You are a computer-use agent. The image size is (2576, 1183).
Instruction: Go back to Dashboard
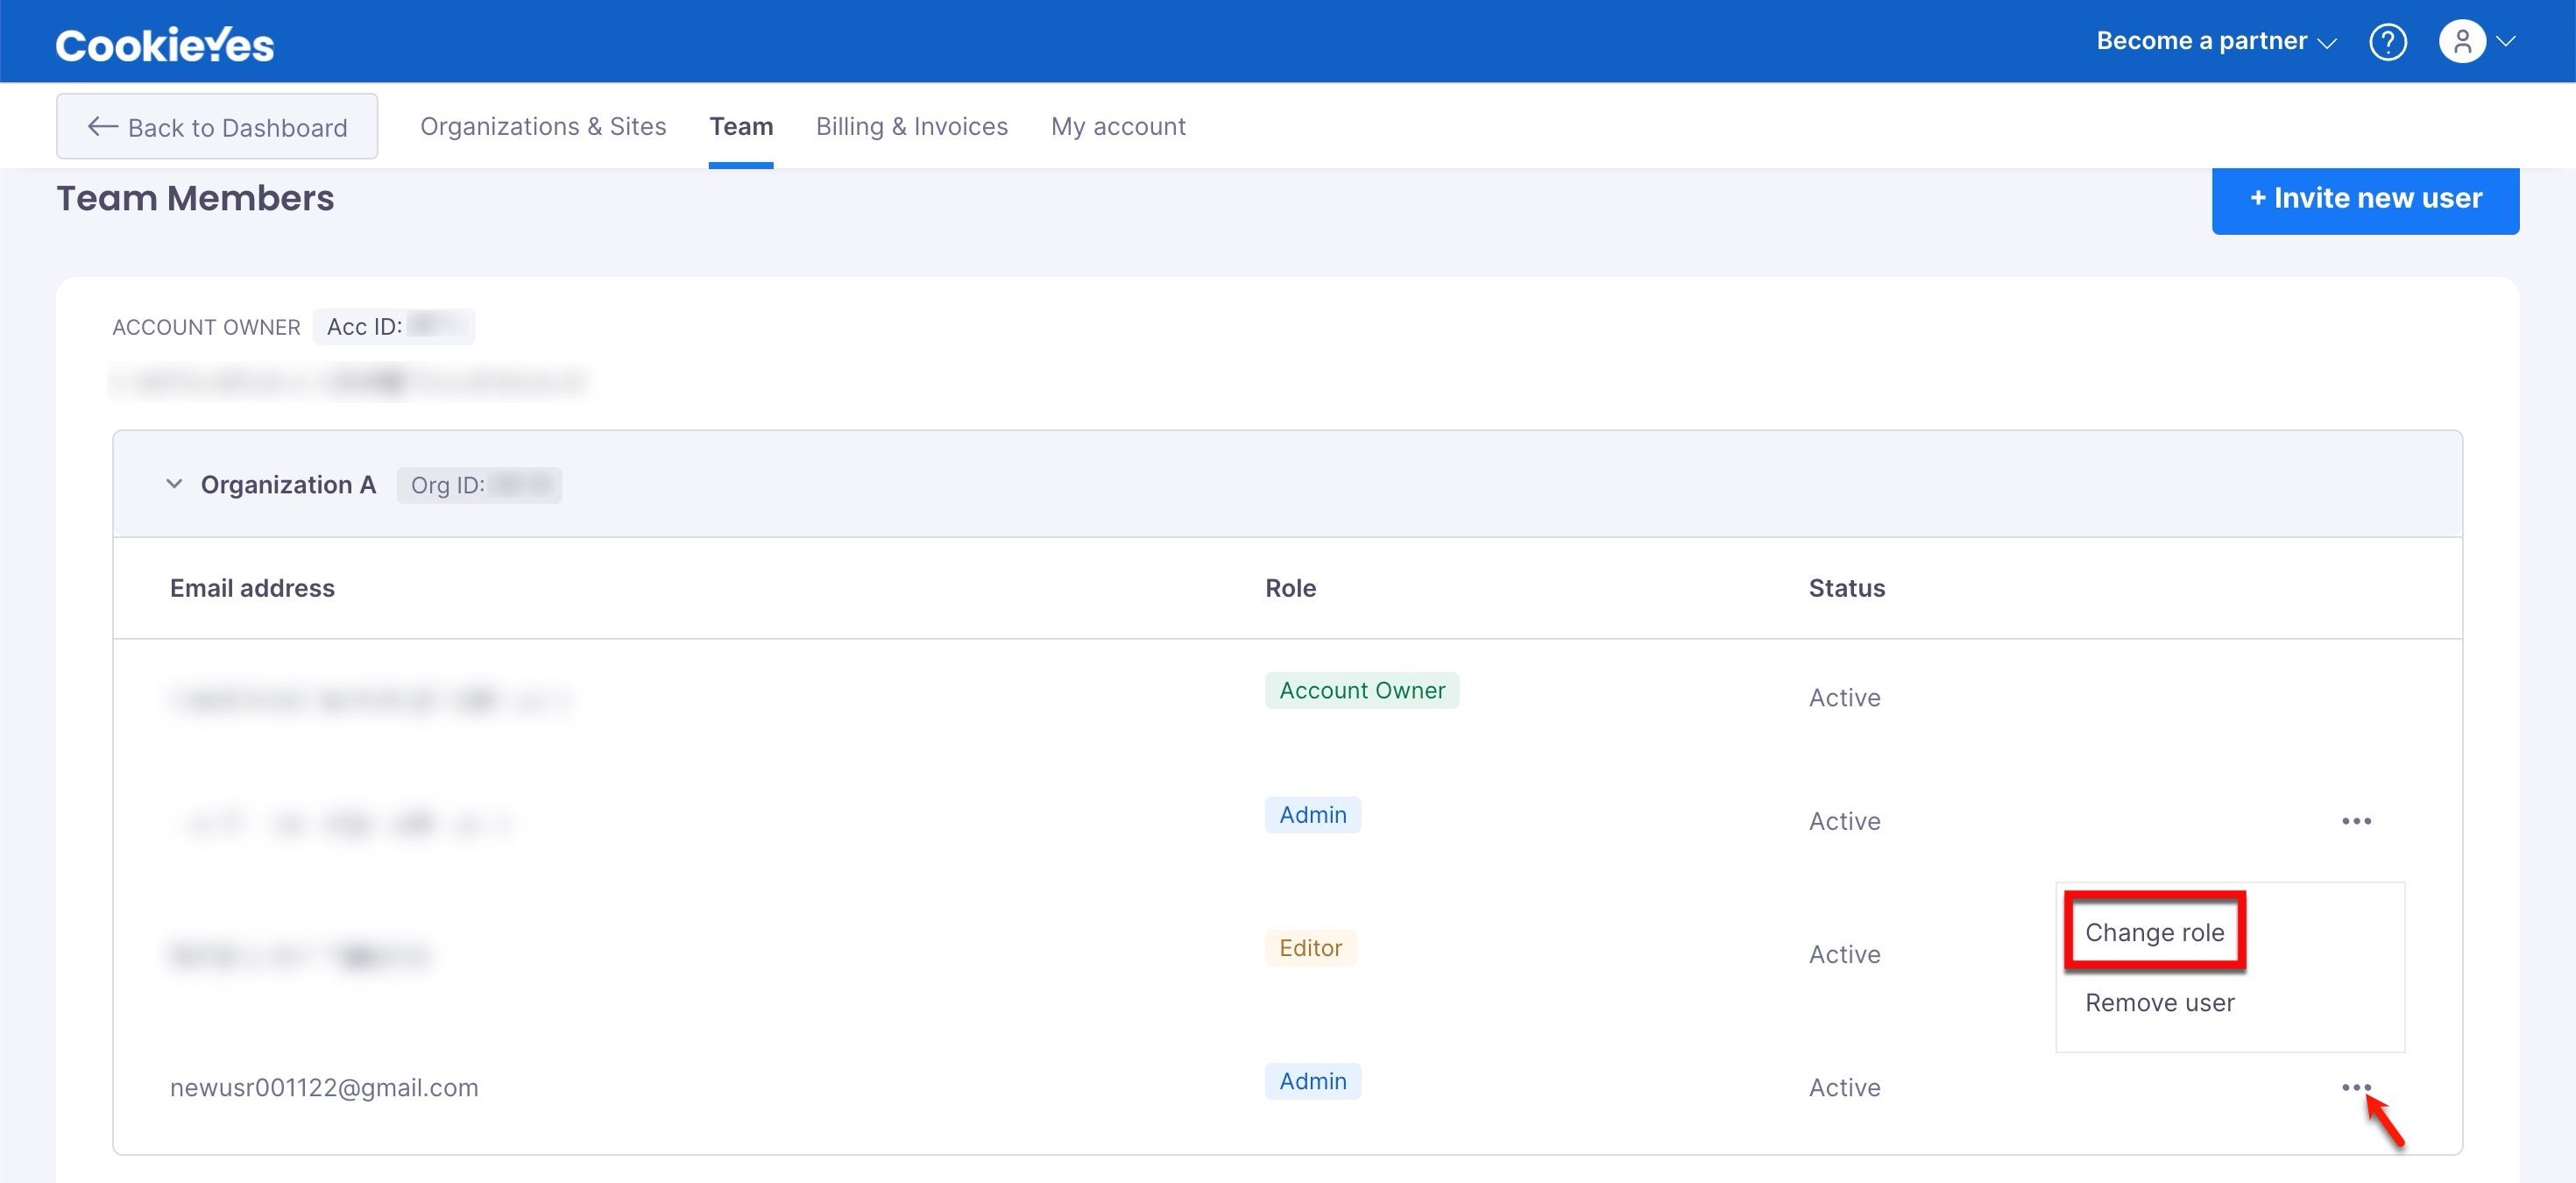217,126
